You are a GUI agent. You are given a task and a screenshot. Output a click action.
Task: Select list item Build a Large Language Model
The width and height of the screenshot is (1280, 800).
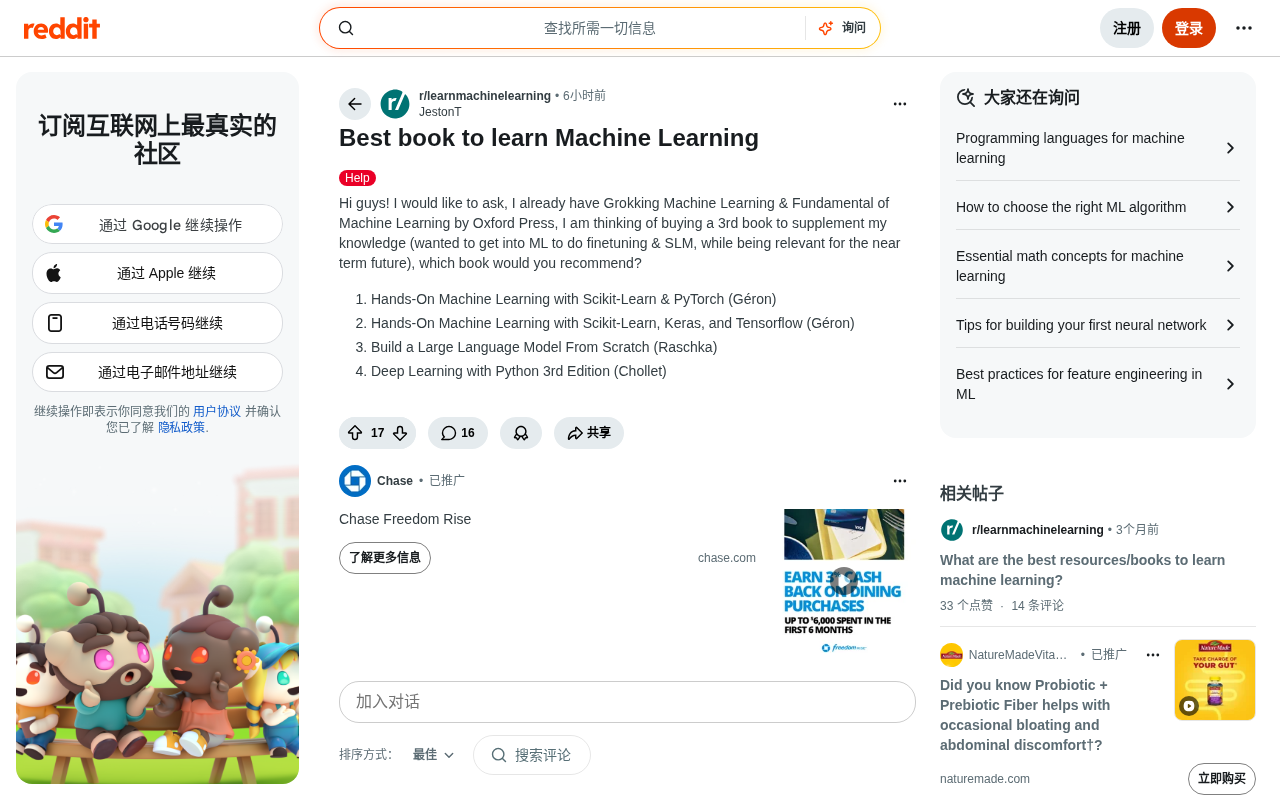coord(544,347)
